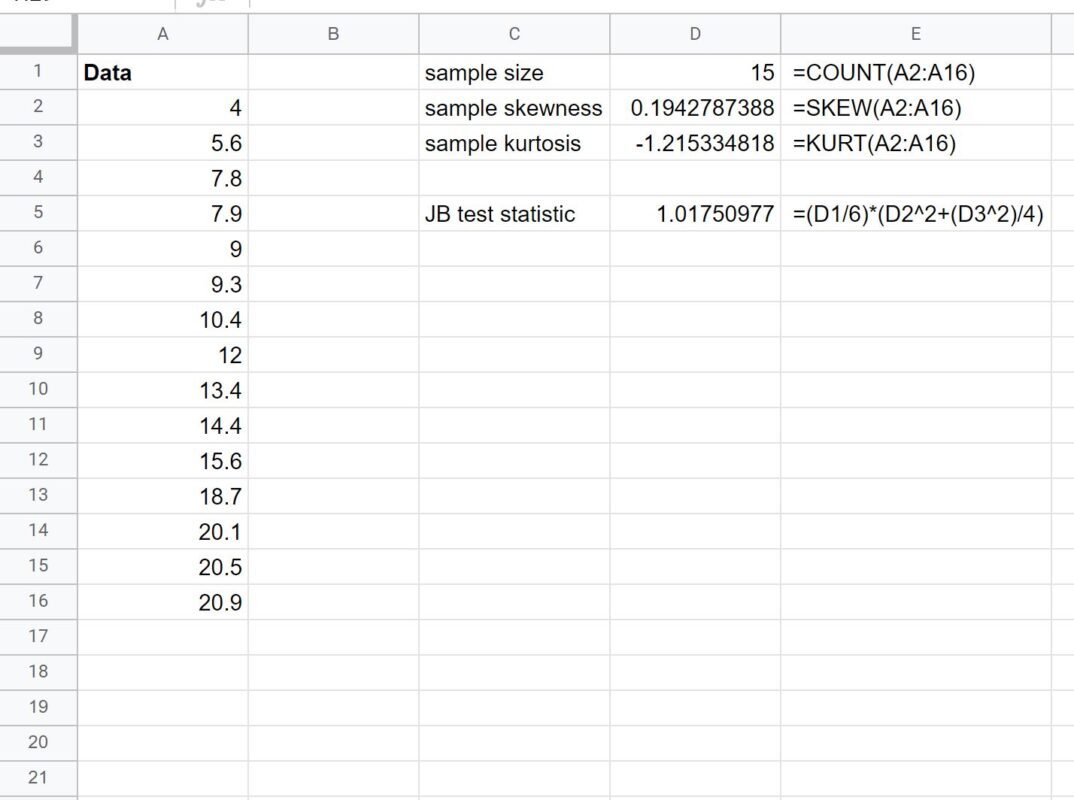The image size is (1074, 800).
Task: Select column D header
Action: point(695,34)
